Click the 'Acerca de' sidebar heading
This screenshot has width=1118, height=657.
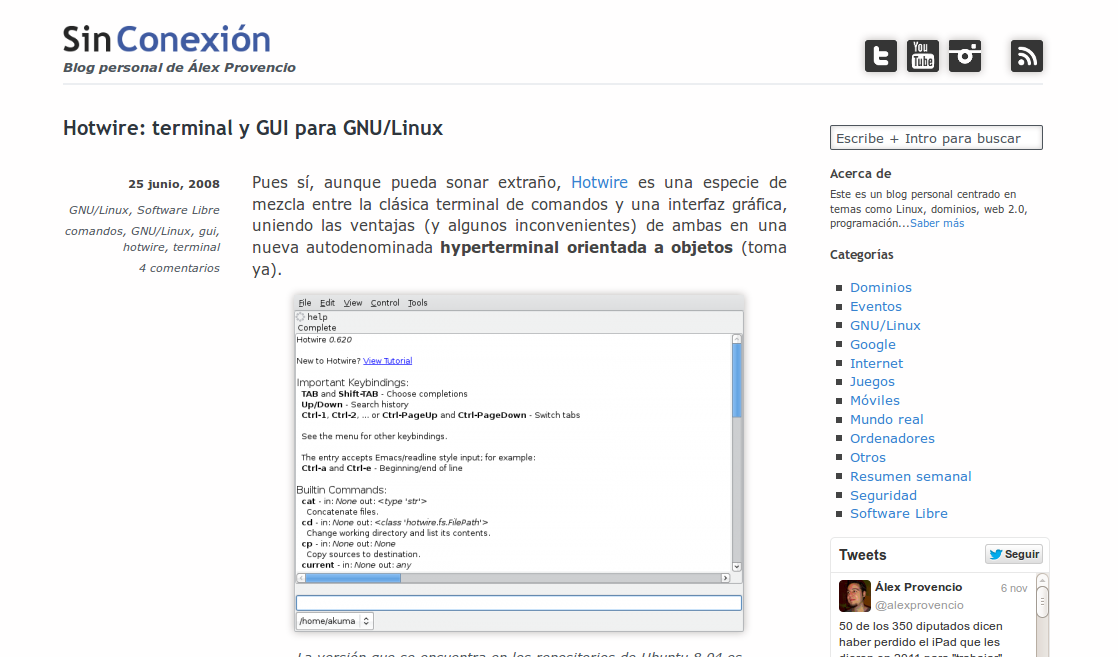click(x=861, y=173)
